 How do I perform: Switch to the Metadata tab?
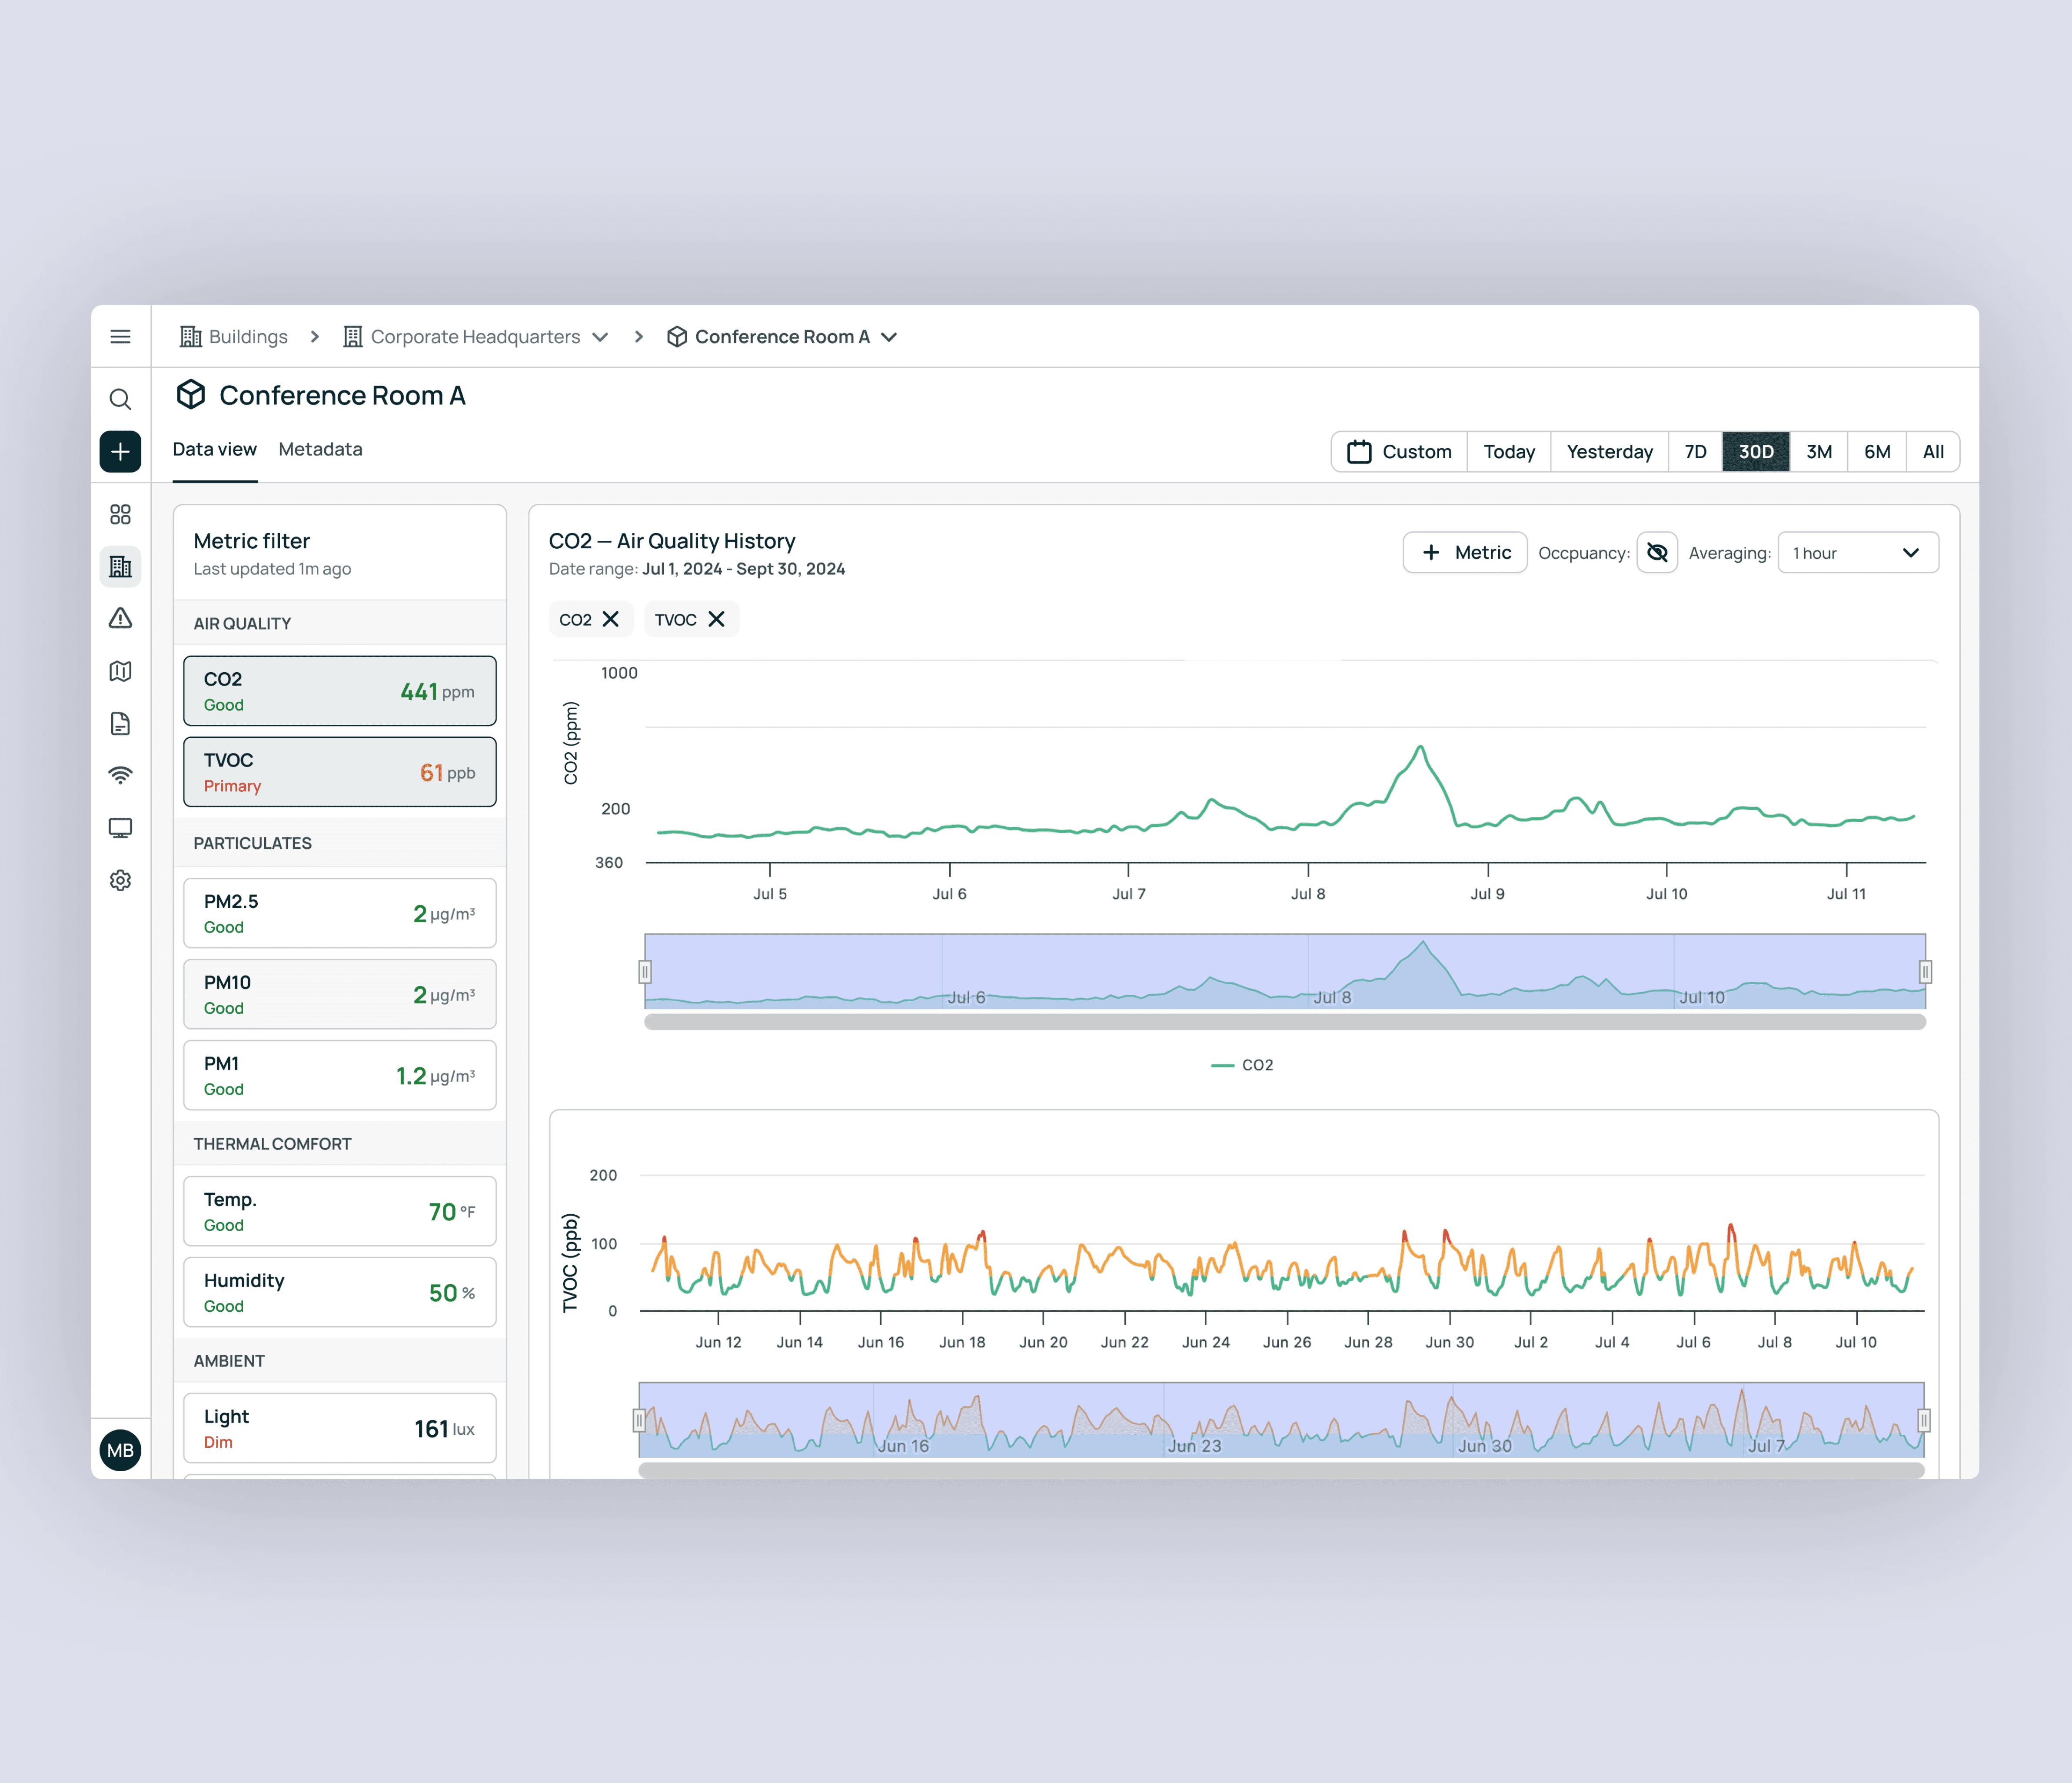(x=320, y=450)
